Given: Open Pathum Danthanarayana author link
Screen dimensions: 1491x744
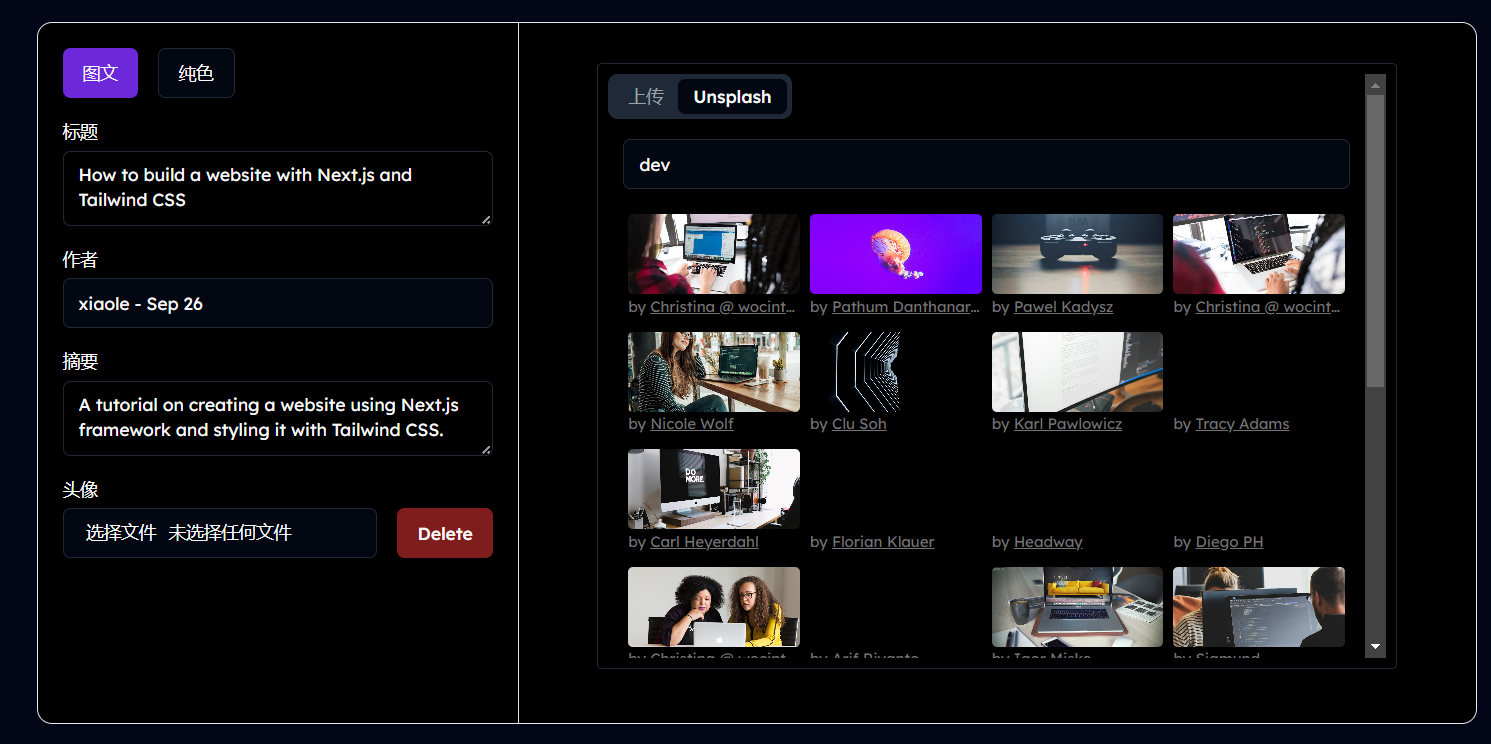Looking at the screenshot, I should (905, 307).
